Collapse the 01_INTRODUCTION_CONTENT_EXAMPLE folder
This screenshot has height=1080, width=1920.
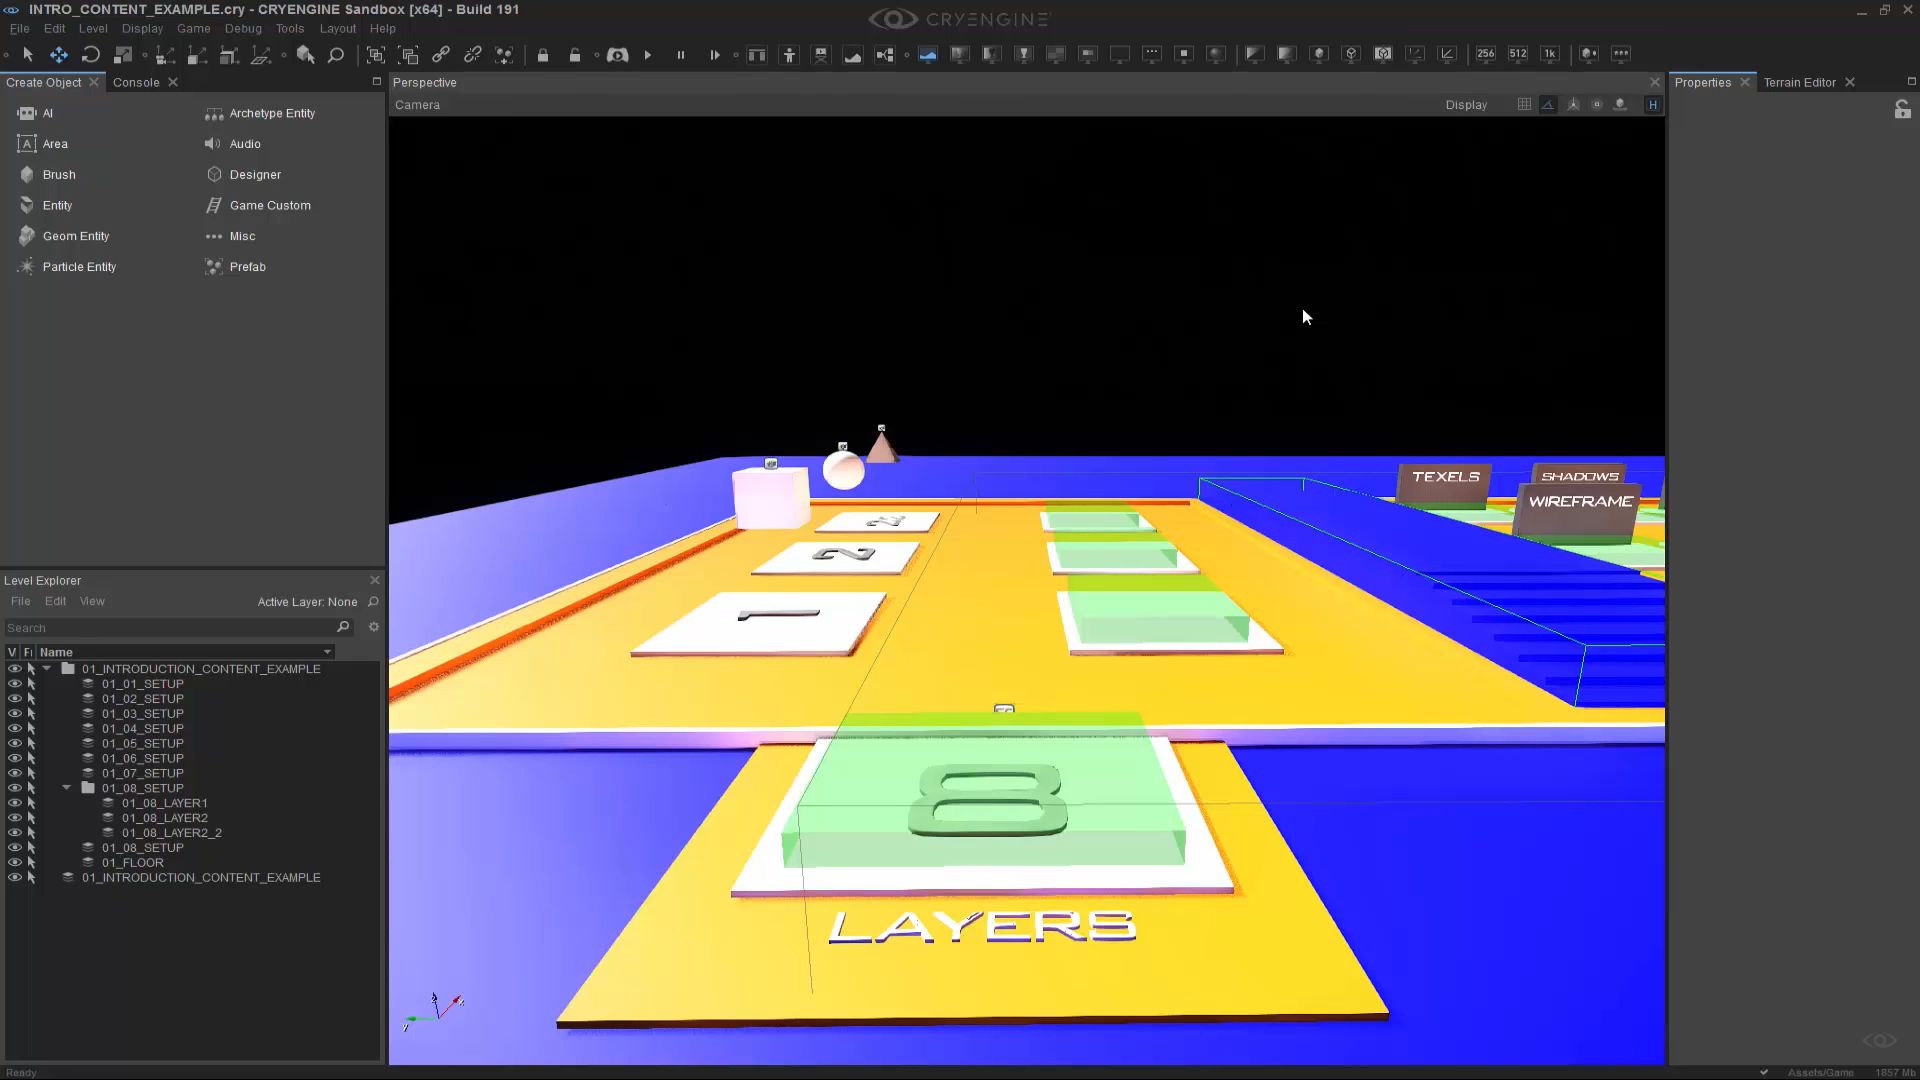[46, 668]
